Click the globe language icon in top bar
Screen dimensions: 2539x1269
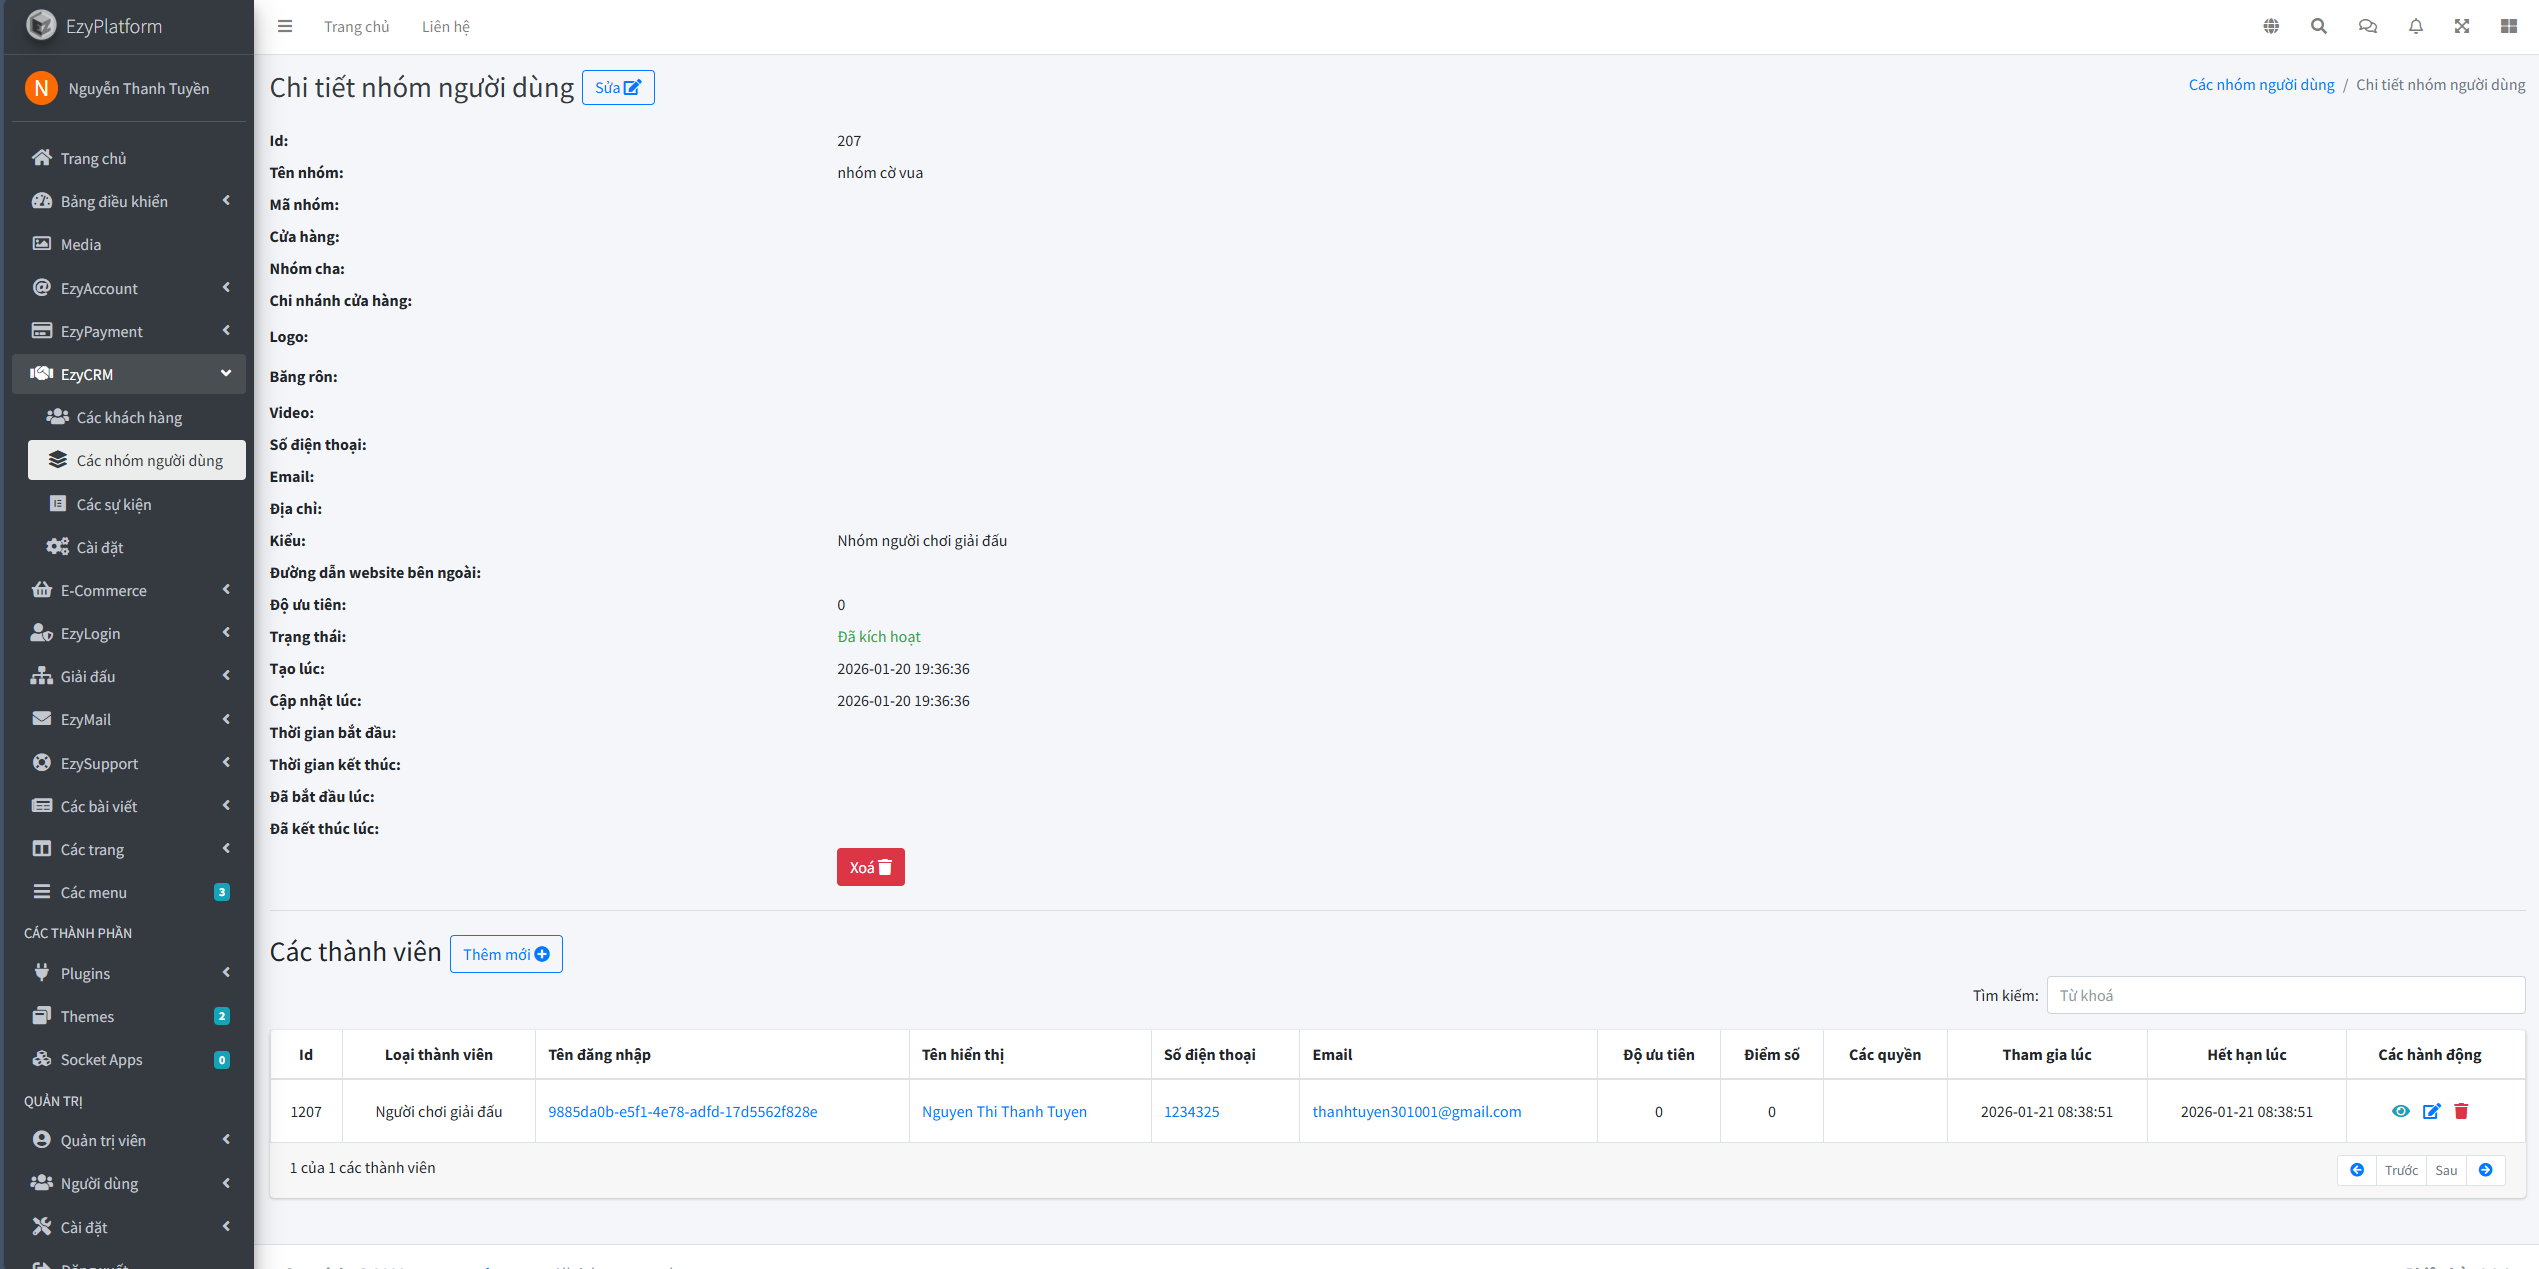[x=2271, y=26]
